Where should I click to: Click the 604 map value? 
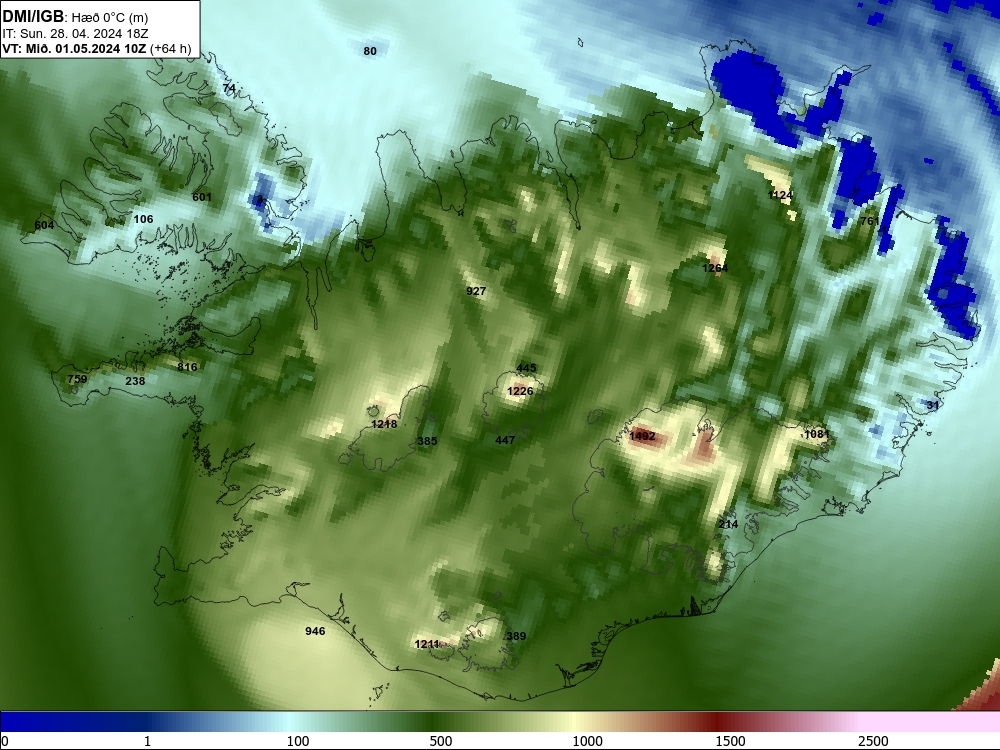44,225
